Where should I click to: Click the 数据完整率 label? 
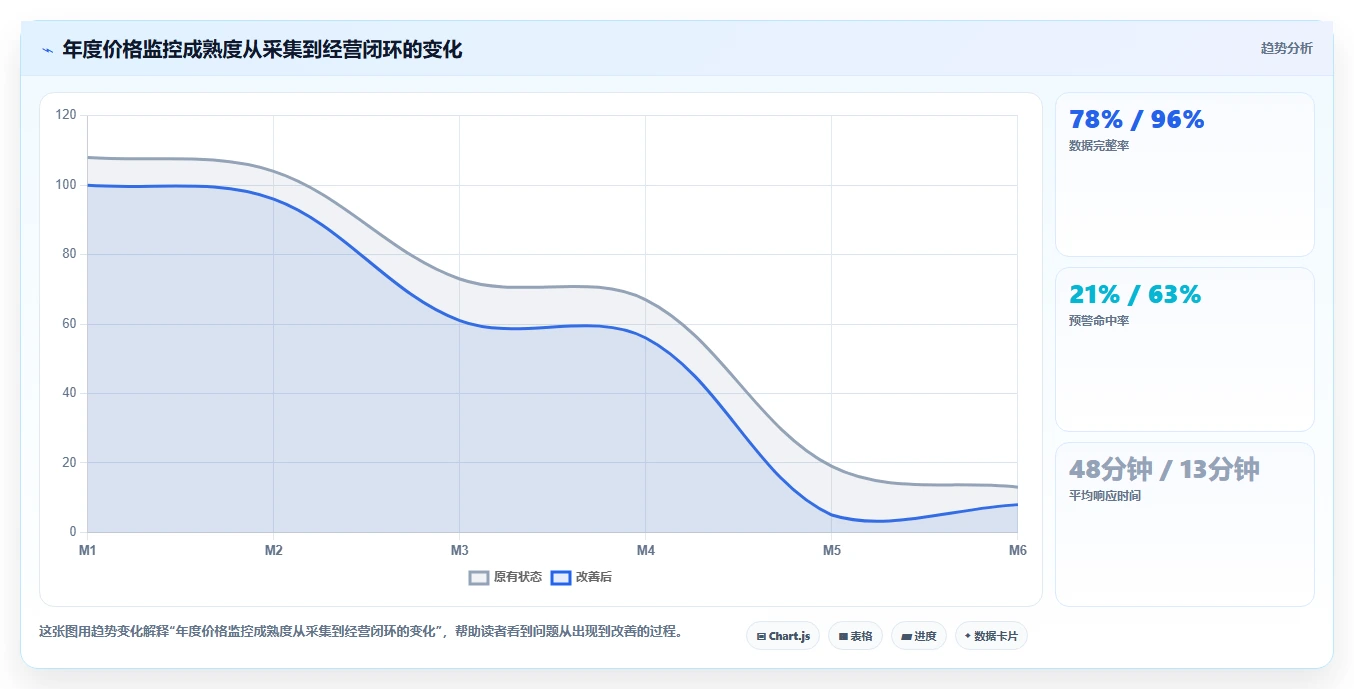click(x=1099, y=146)
